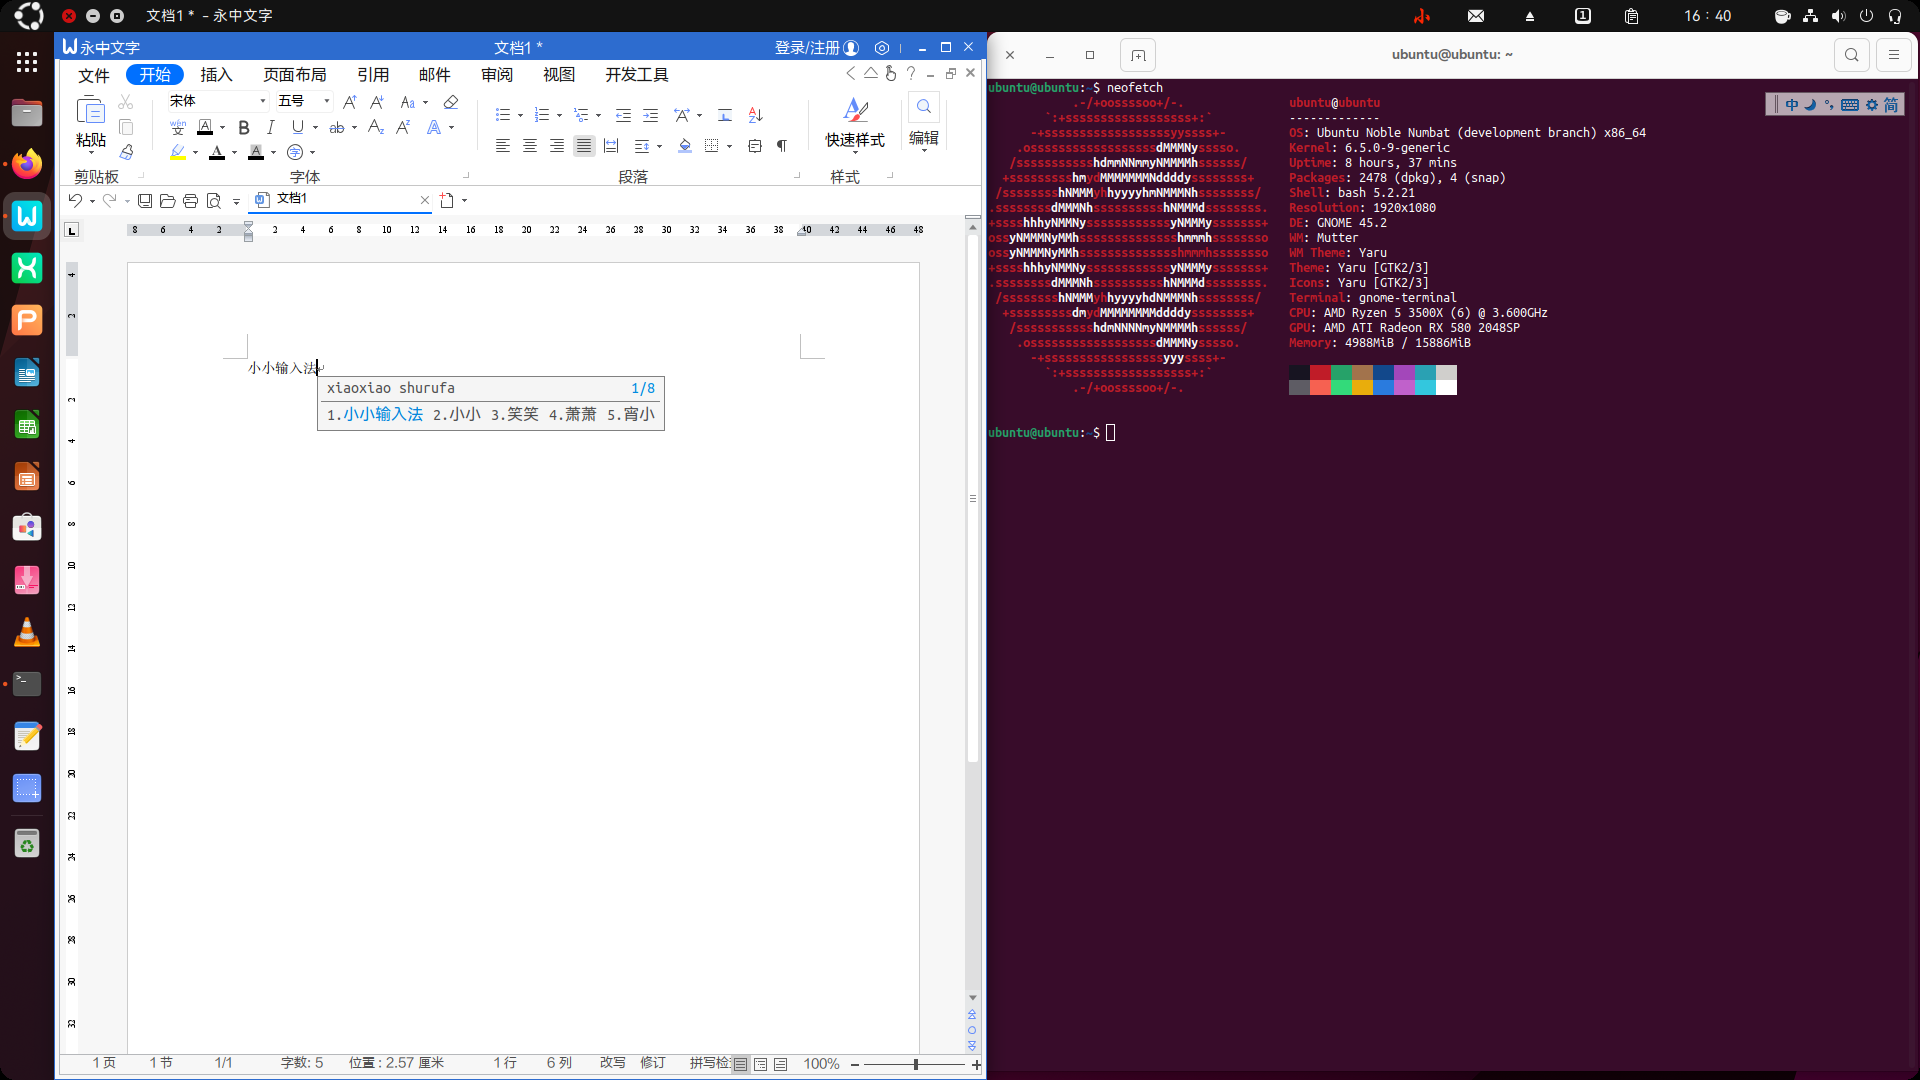
Task: Choose IME candidate 2.小小
Action: 457,414
